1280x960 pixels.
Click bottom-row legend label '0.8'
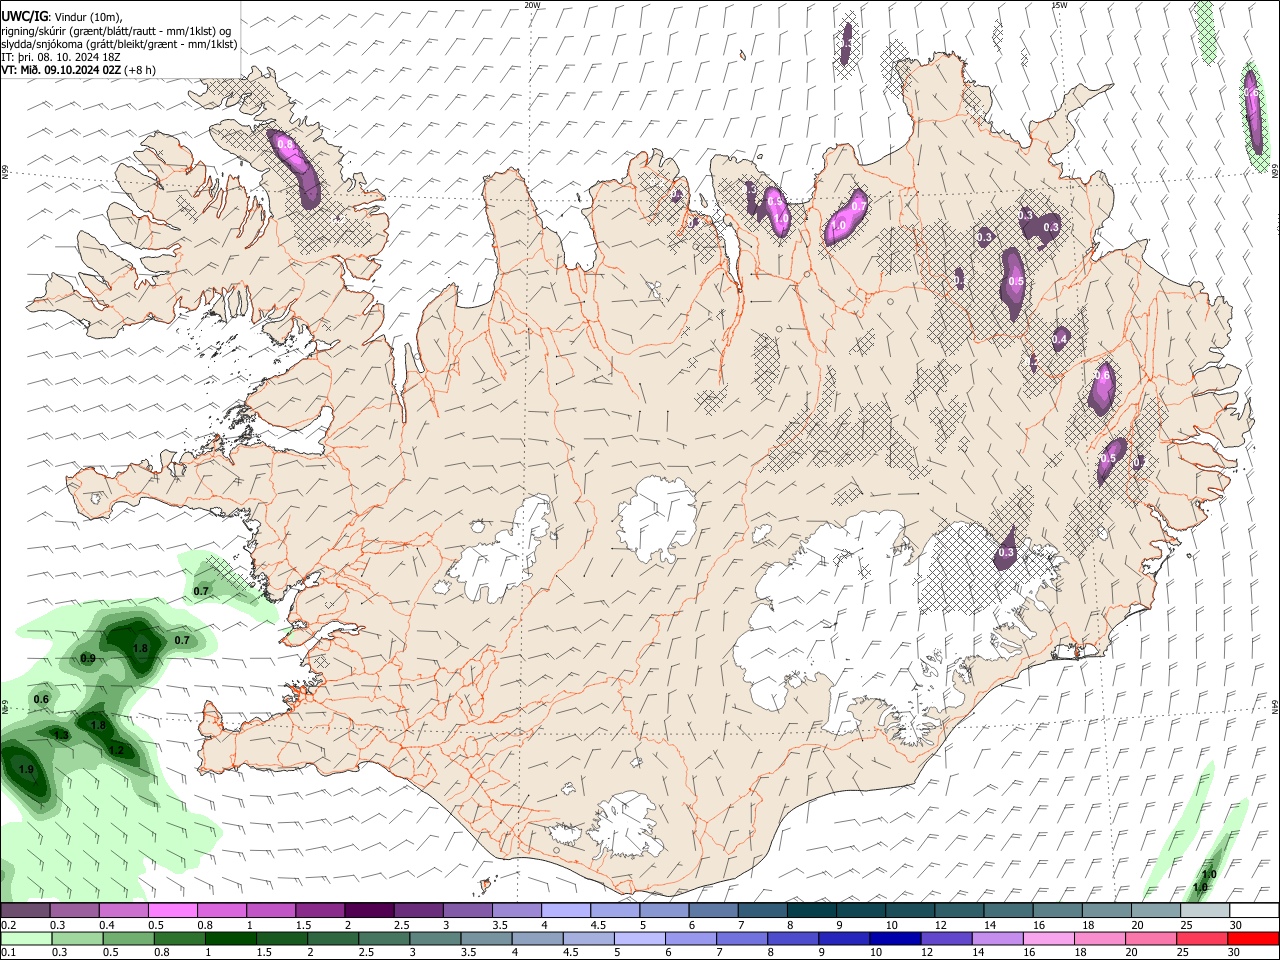162,953
